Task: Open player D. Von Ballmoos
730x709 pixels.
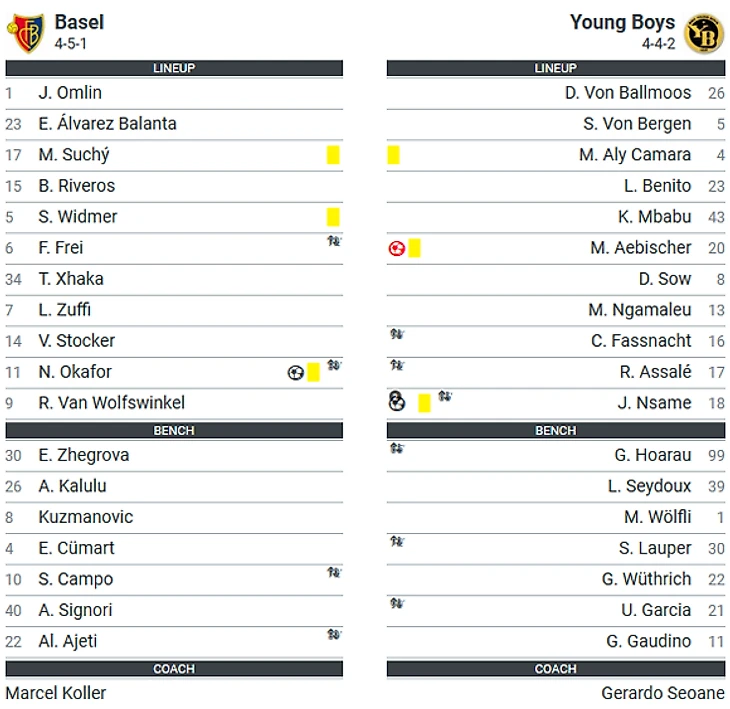Action: click(628, 93)
